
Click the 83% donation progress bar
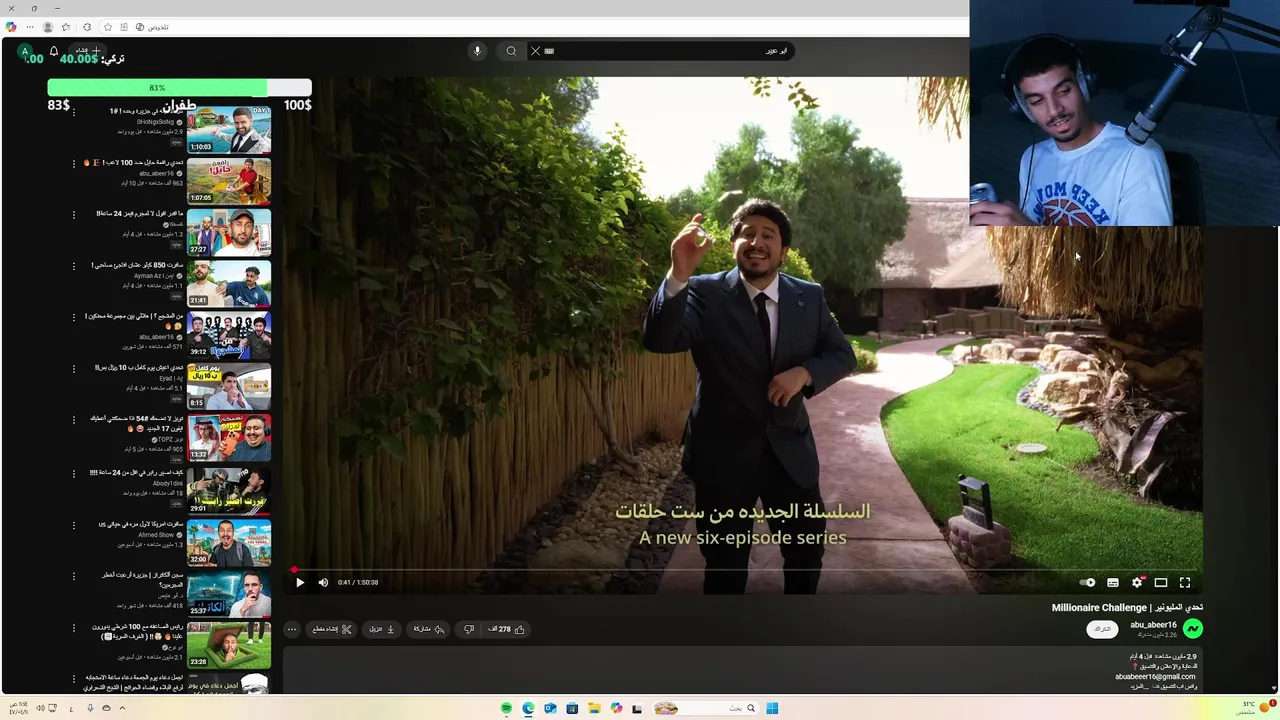(179, 87)
